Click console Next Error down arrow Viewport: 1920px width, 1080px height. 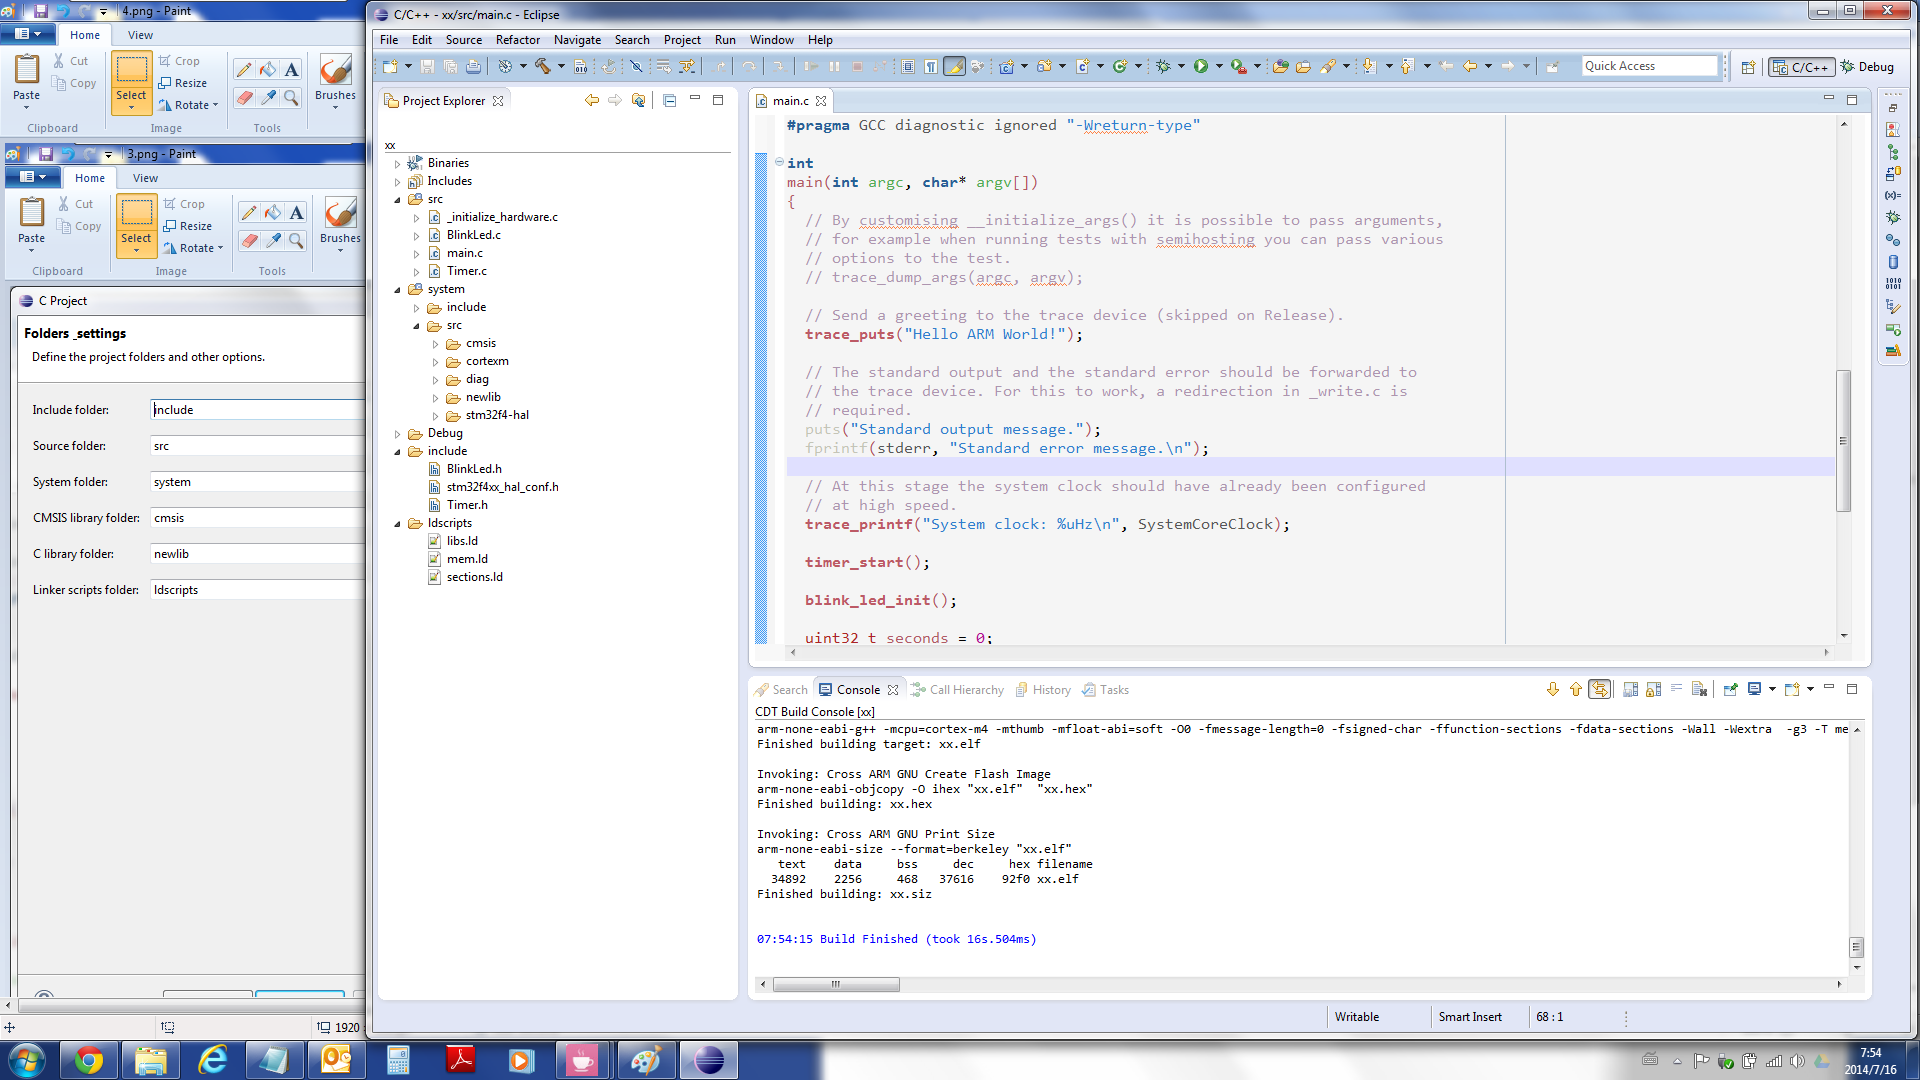tap(1553, 689)
